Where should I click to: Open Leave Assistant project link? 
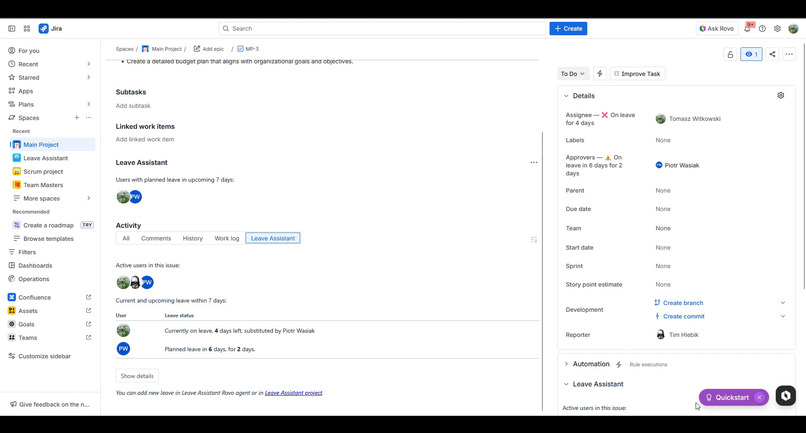(x=294, y=393)
